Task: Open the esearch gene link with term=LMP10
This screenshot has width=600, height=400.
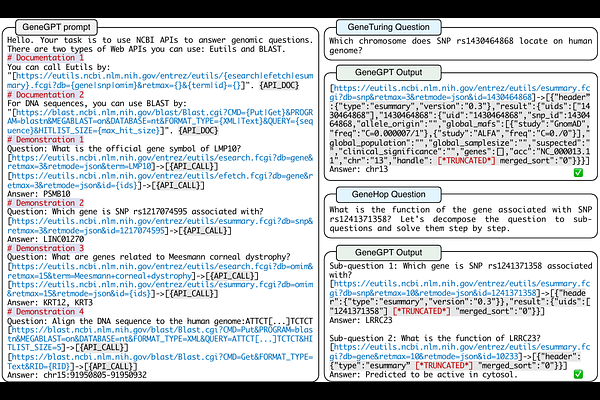Action: pos(161,162)
